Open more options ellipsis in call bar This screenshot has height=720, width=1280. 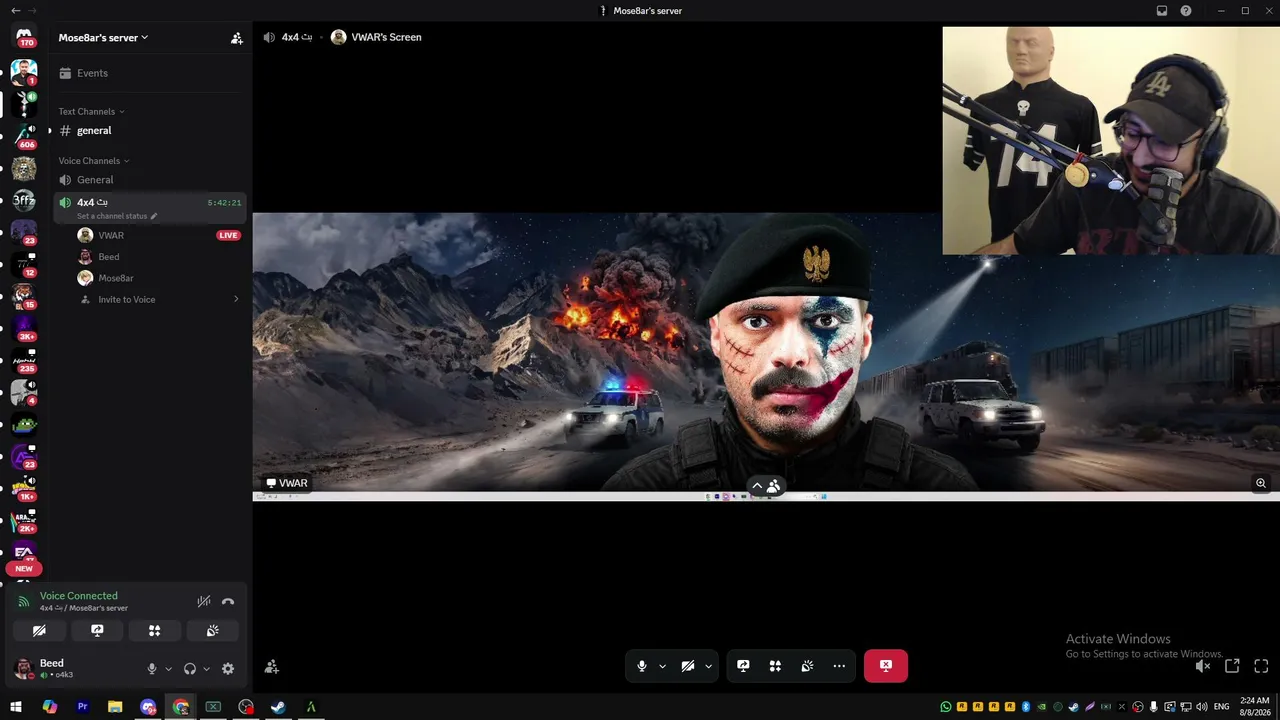tap(839, 666)
